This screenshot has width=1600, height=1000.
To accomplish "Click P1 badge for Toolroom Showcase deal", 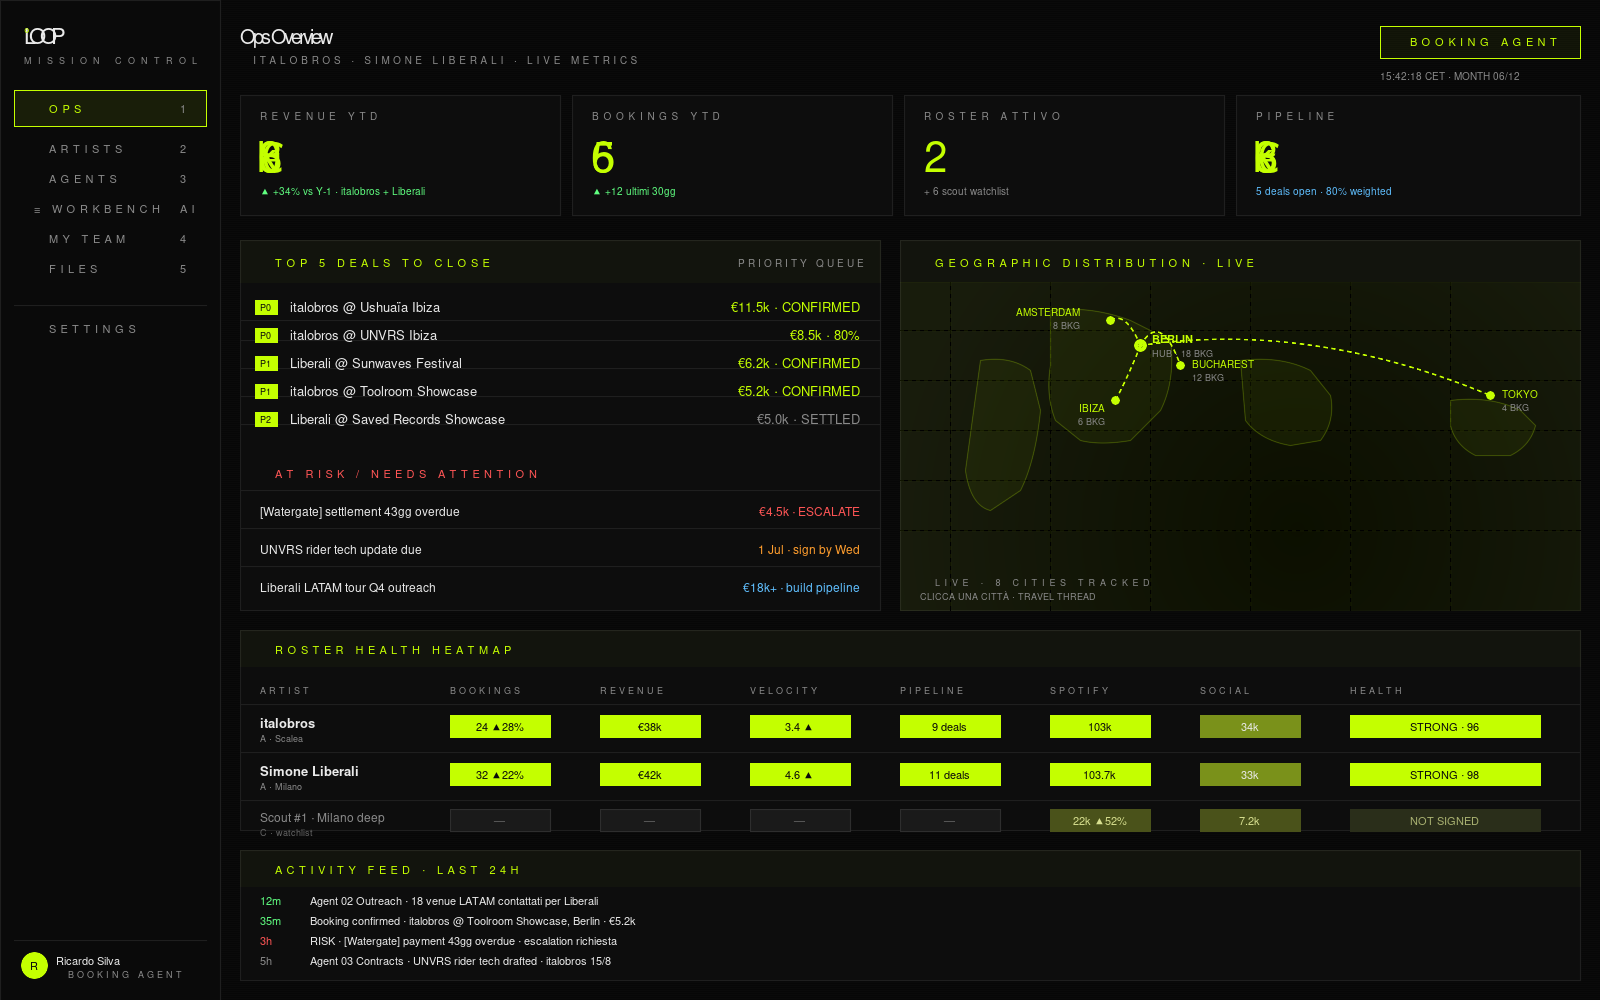I will pyautogui.click(x=266, y=392).
